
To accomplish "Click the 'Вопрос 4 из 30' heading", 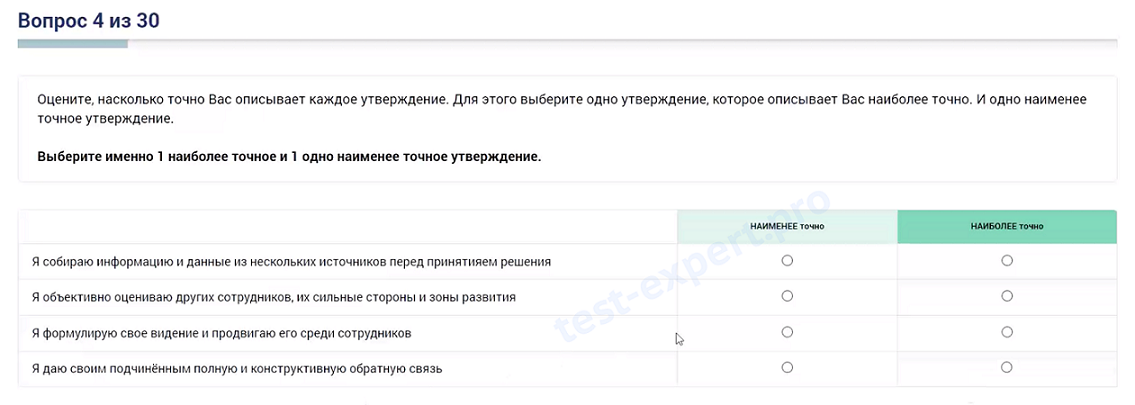I will pos(89,20).
